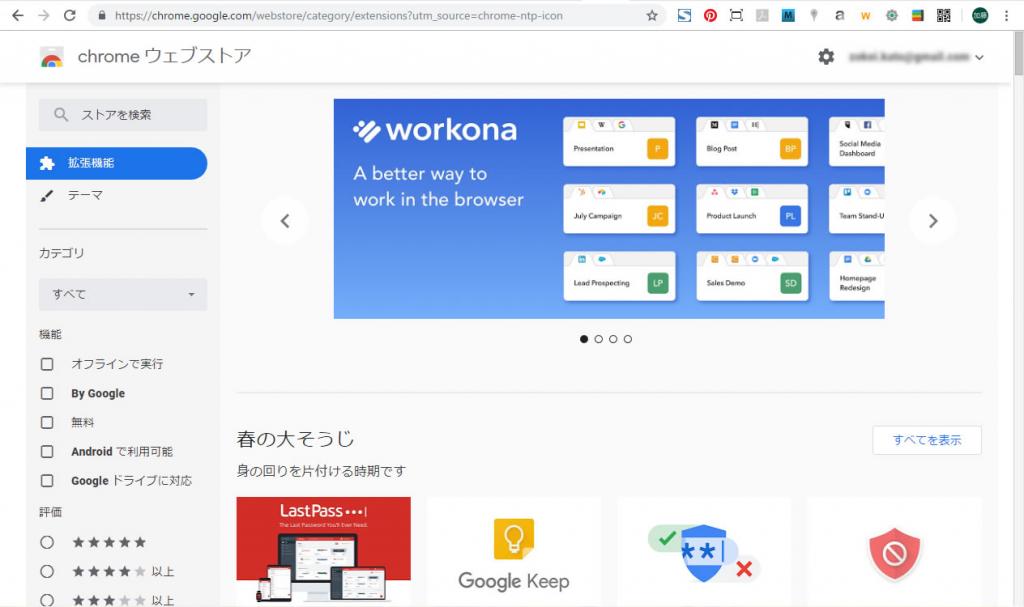
Task: Select the second carousel dot
Action: (x=598, y=339)
